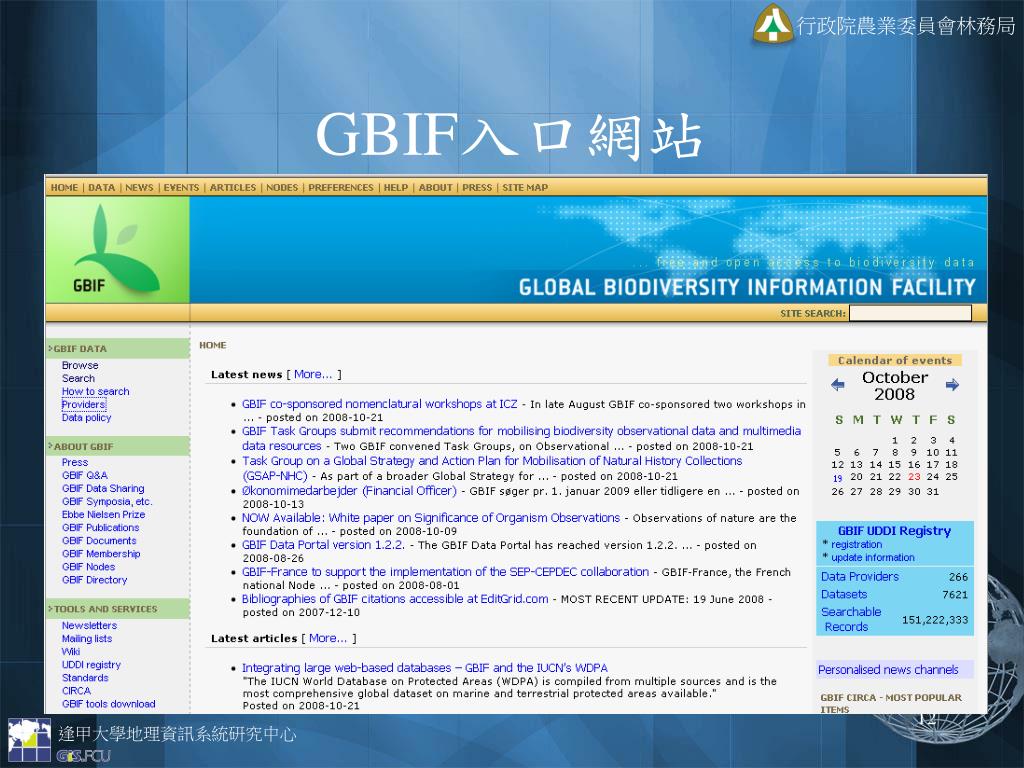The width and height of the screenshot is (1024, 768).
Task: Open the Økonomimedarbejder Financial Officer news
Action: [x=349, y=490]
